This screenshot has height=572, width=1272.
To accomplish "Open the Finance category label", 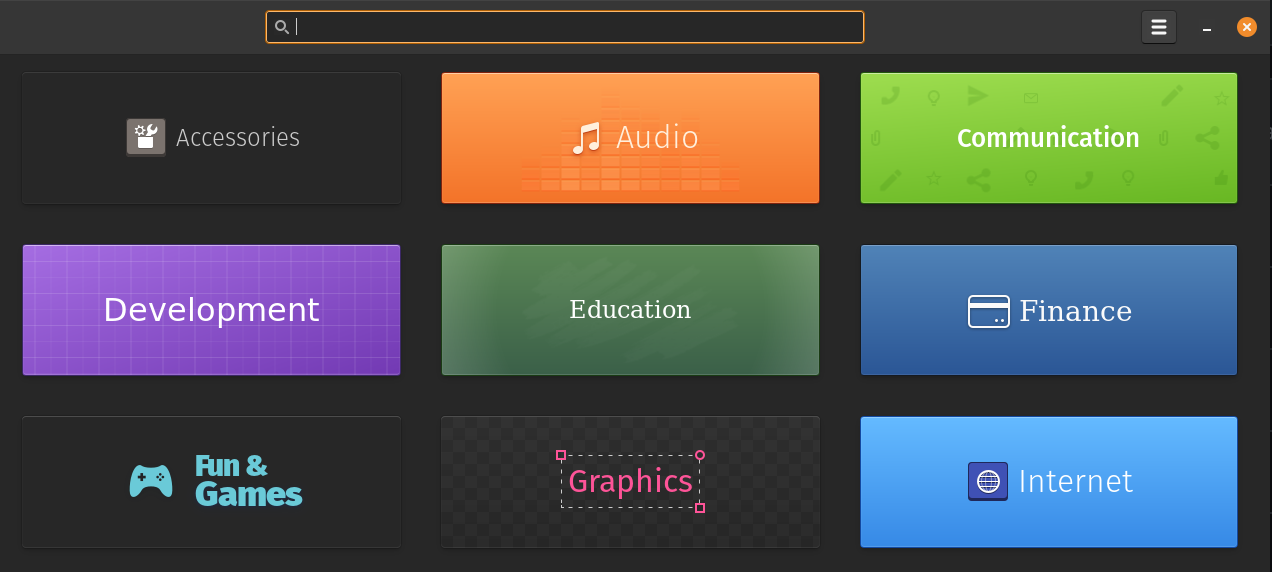I will coord(1075,311).
